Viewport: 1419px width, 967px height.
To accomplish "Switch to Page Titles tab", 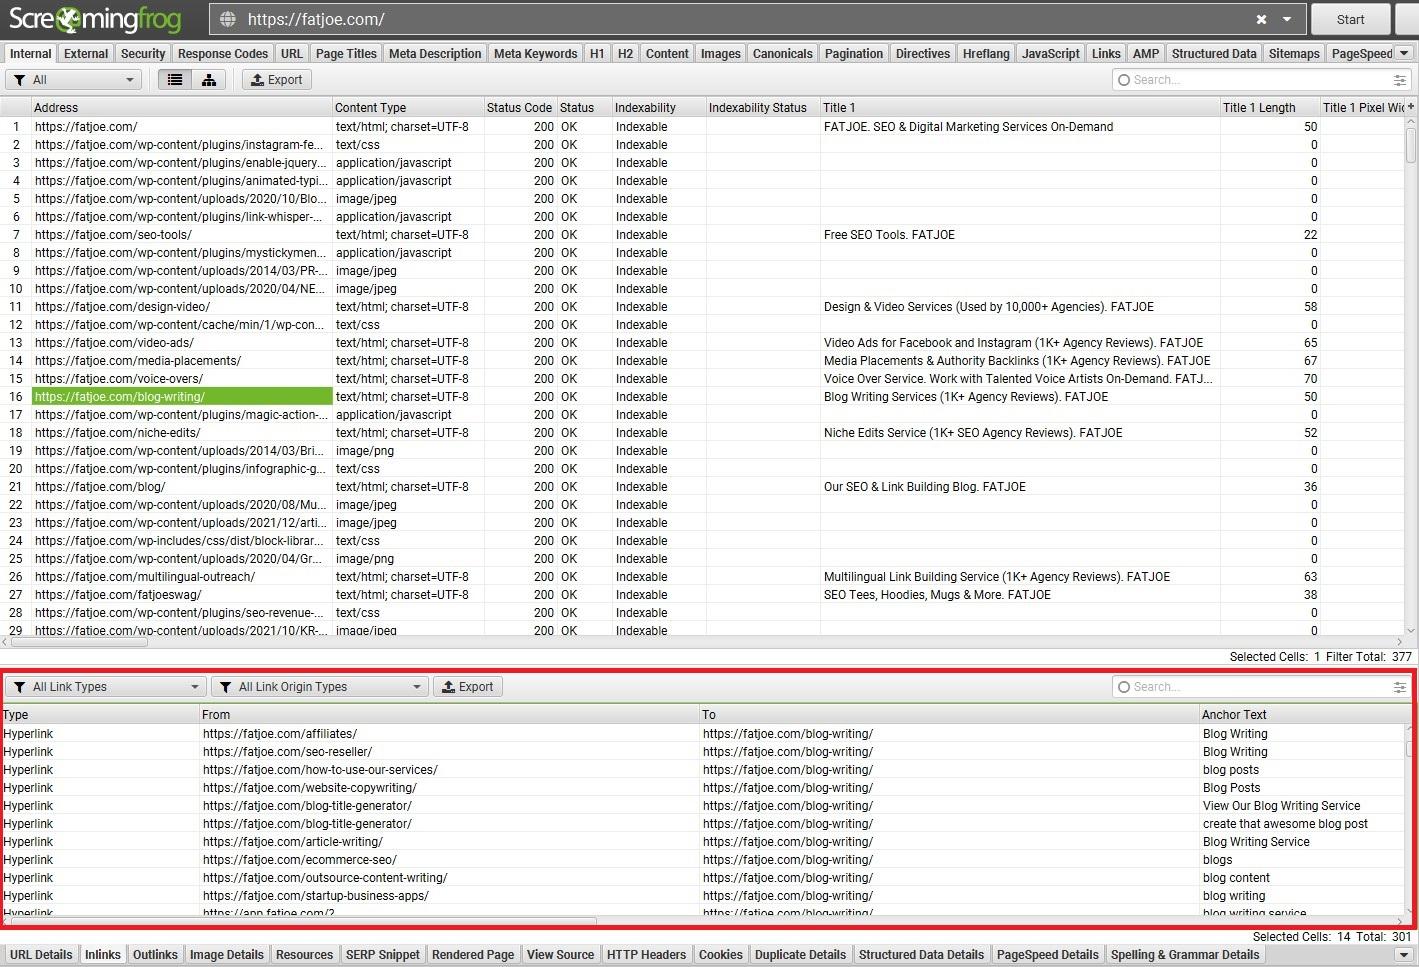I will click(346, 54).
